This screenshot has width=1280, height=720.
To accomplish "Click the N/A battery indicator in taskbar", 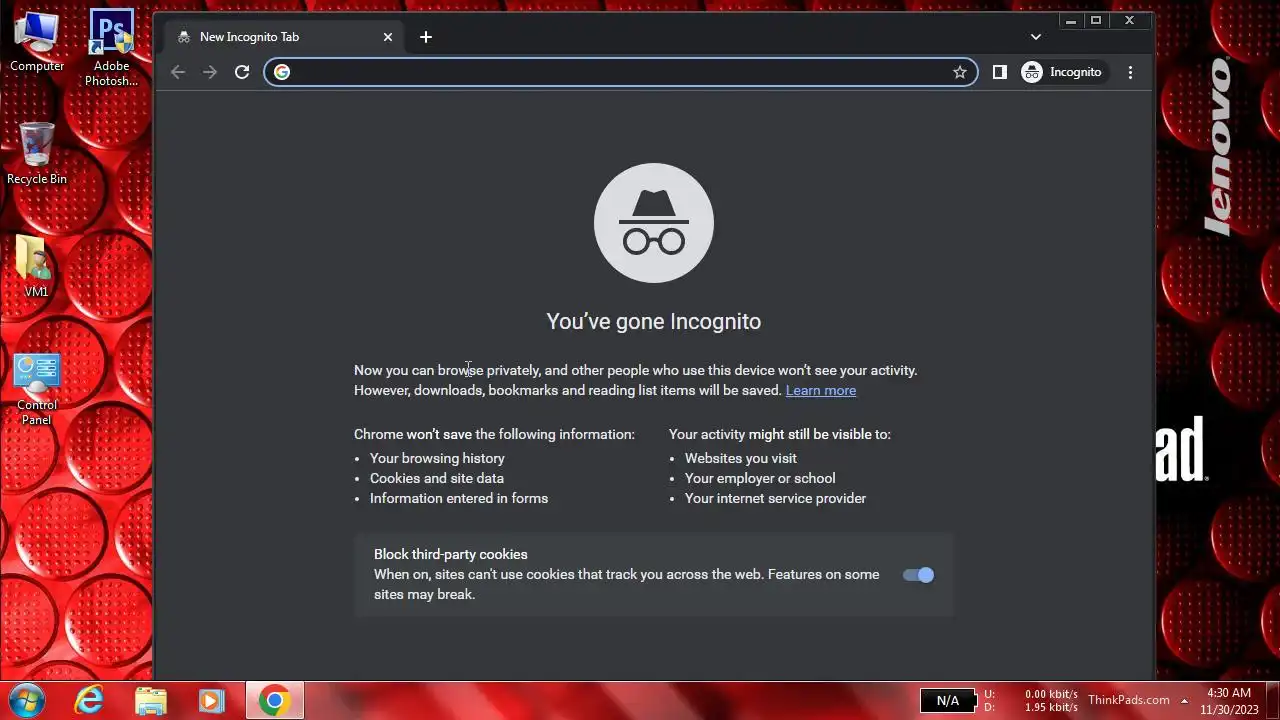I will 947,701.
